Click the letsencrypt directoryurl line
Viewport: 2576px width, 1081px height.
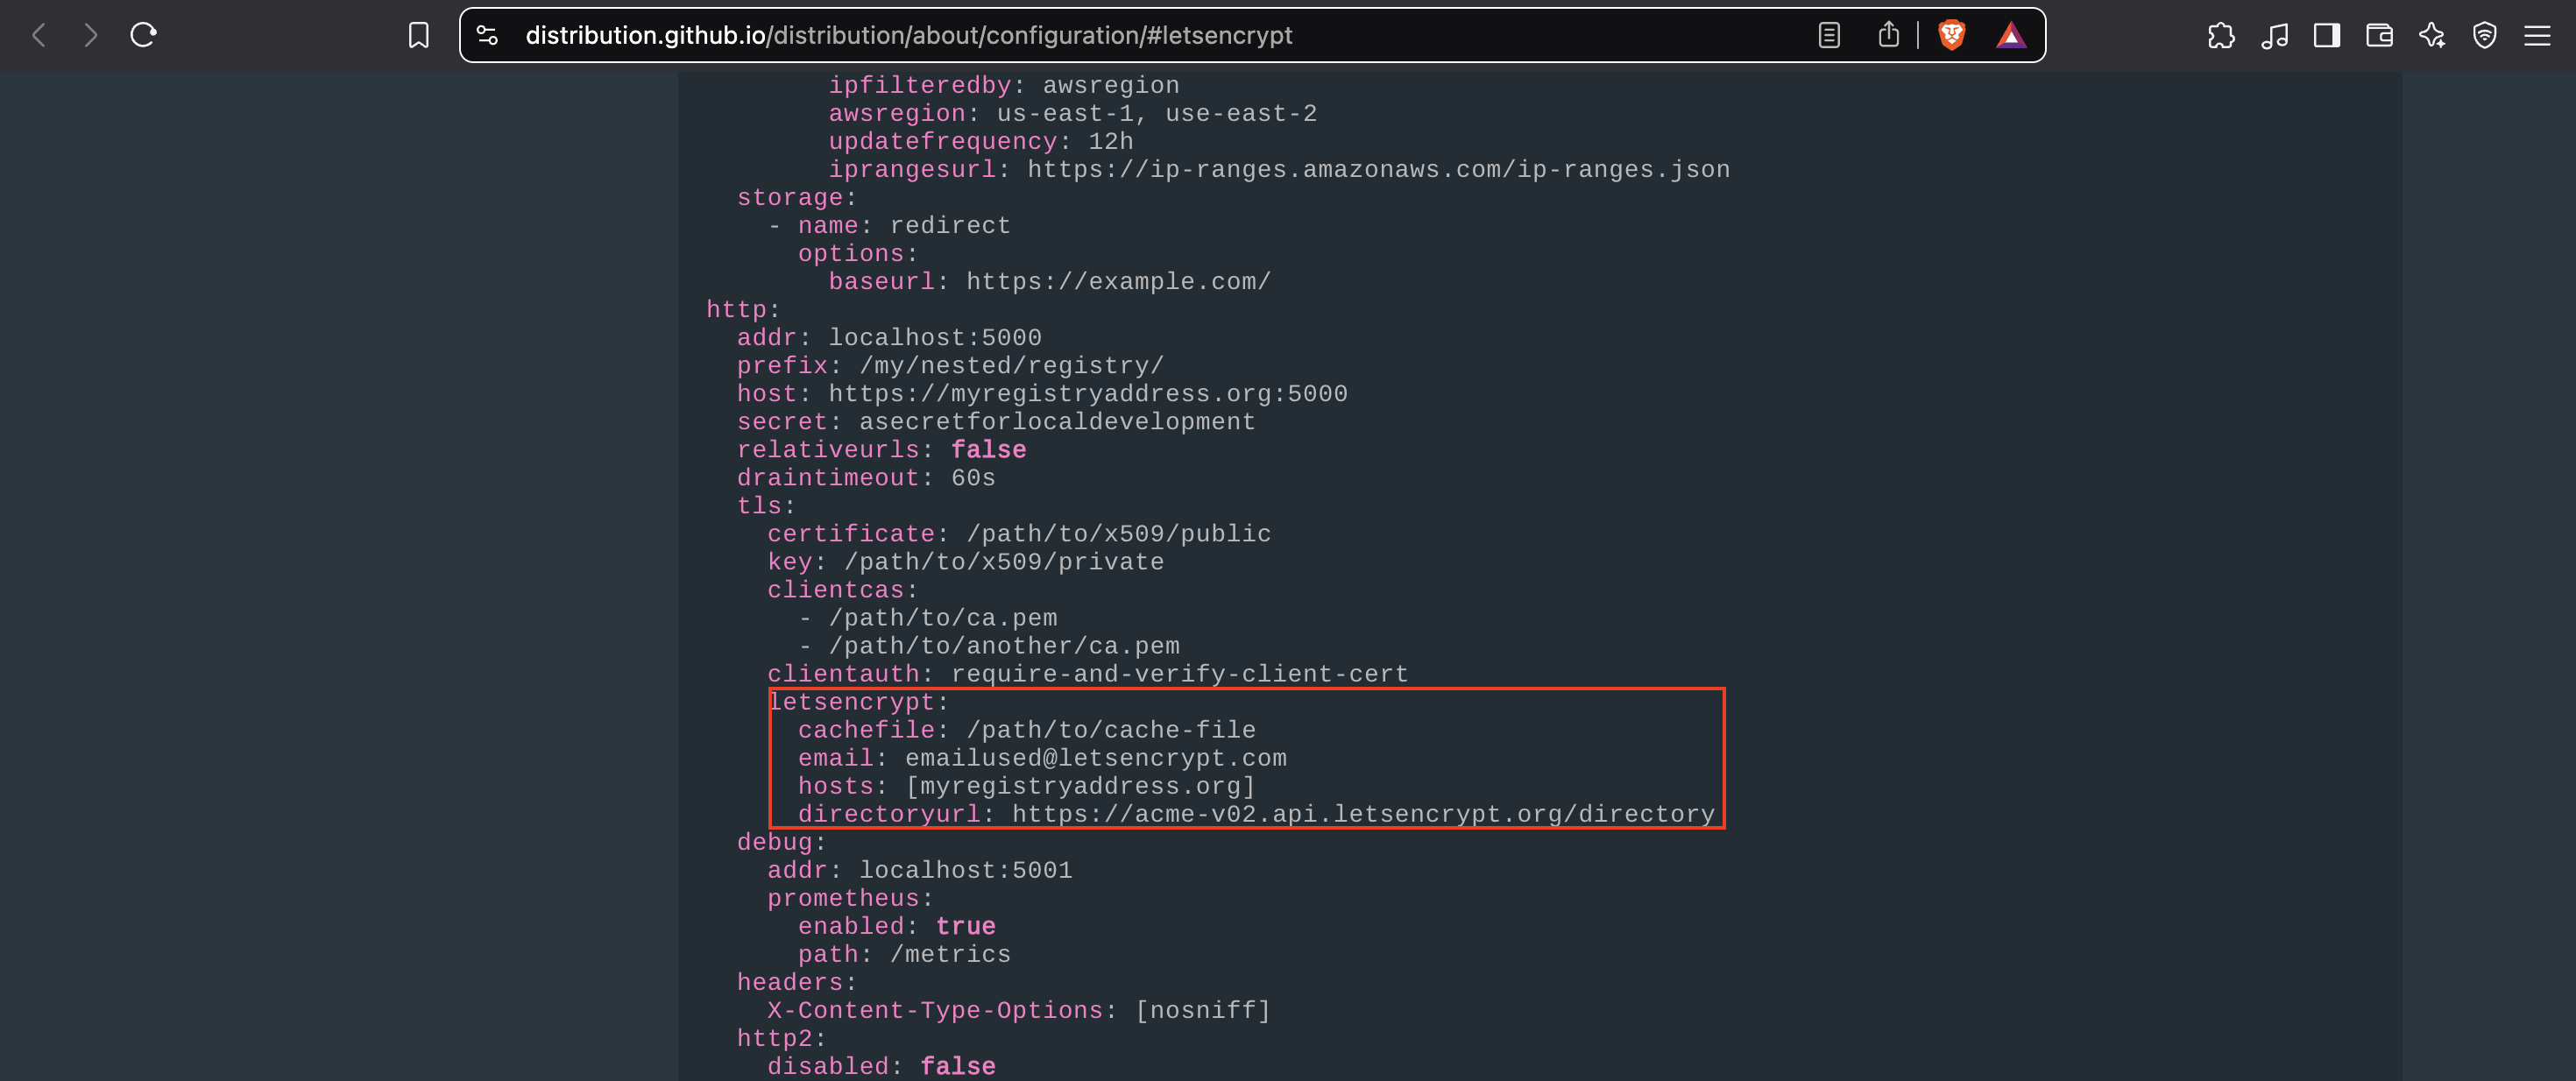[1255, 814]
